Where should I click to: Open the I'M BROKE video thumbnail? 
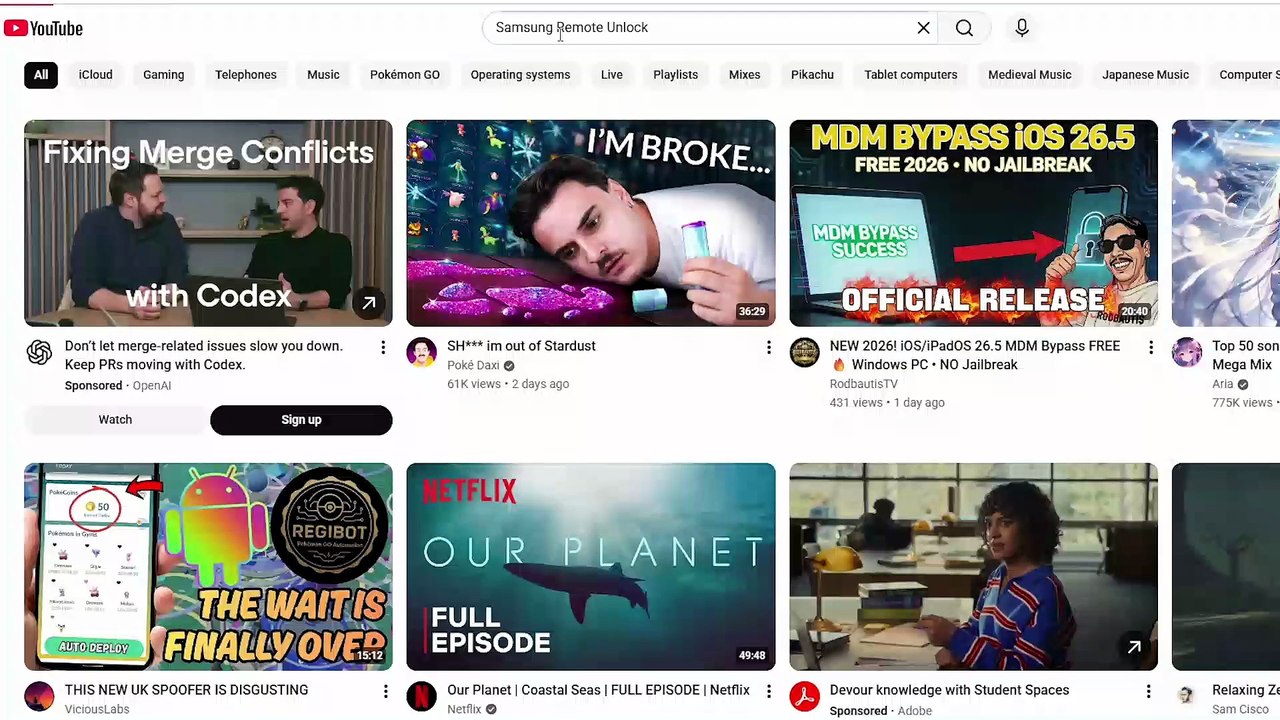pos(591,223)
